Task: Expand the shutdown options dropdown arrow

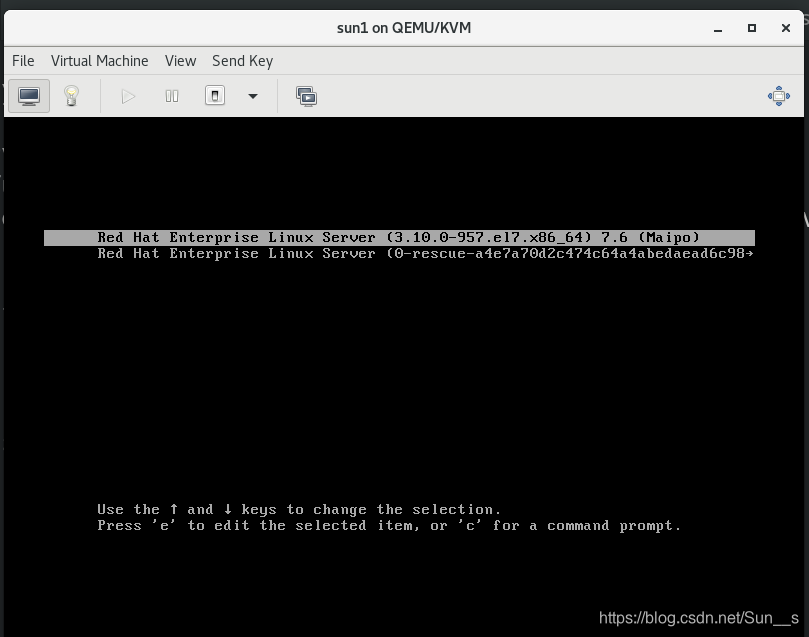Action: point(253,96)
